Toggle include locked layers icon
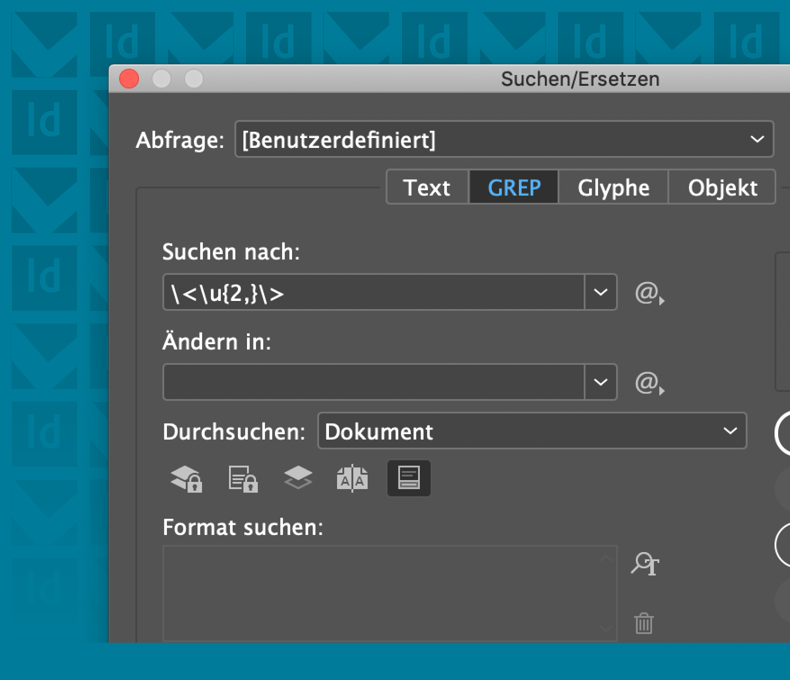The width and height of the screenshot is (790, 680). pyautogui.click(x=186, y=479)
